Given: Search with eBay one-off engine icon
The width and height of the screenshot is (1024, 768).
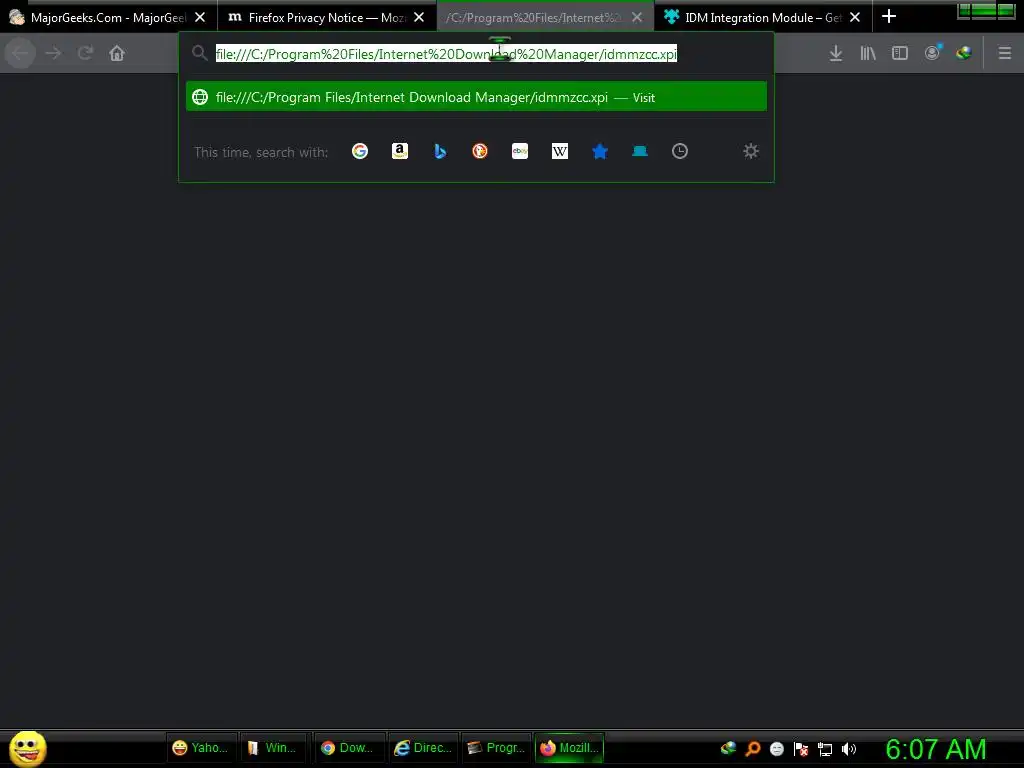Looking at the screenshot, I should click(520, 152).
